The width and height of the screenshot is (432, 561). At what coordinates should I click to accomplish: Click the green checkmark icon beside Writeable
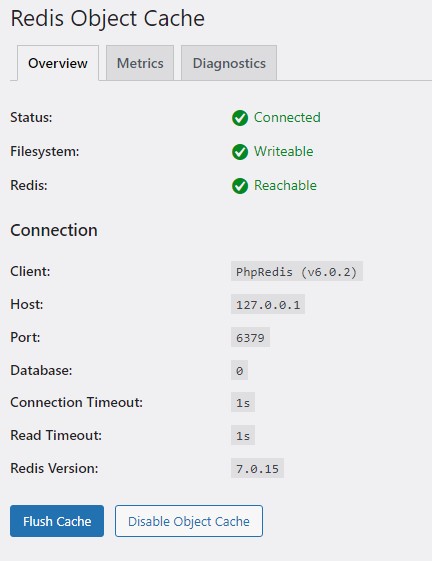(x=240, y=152)
